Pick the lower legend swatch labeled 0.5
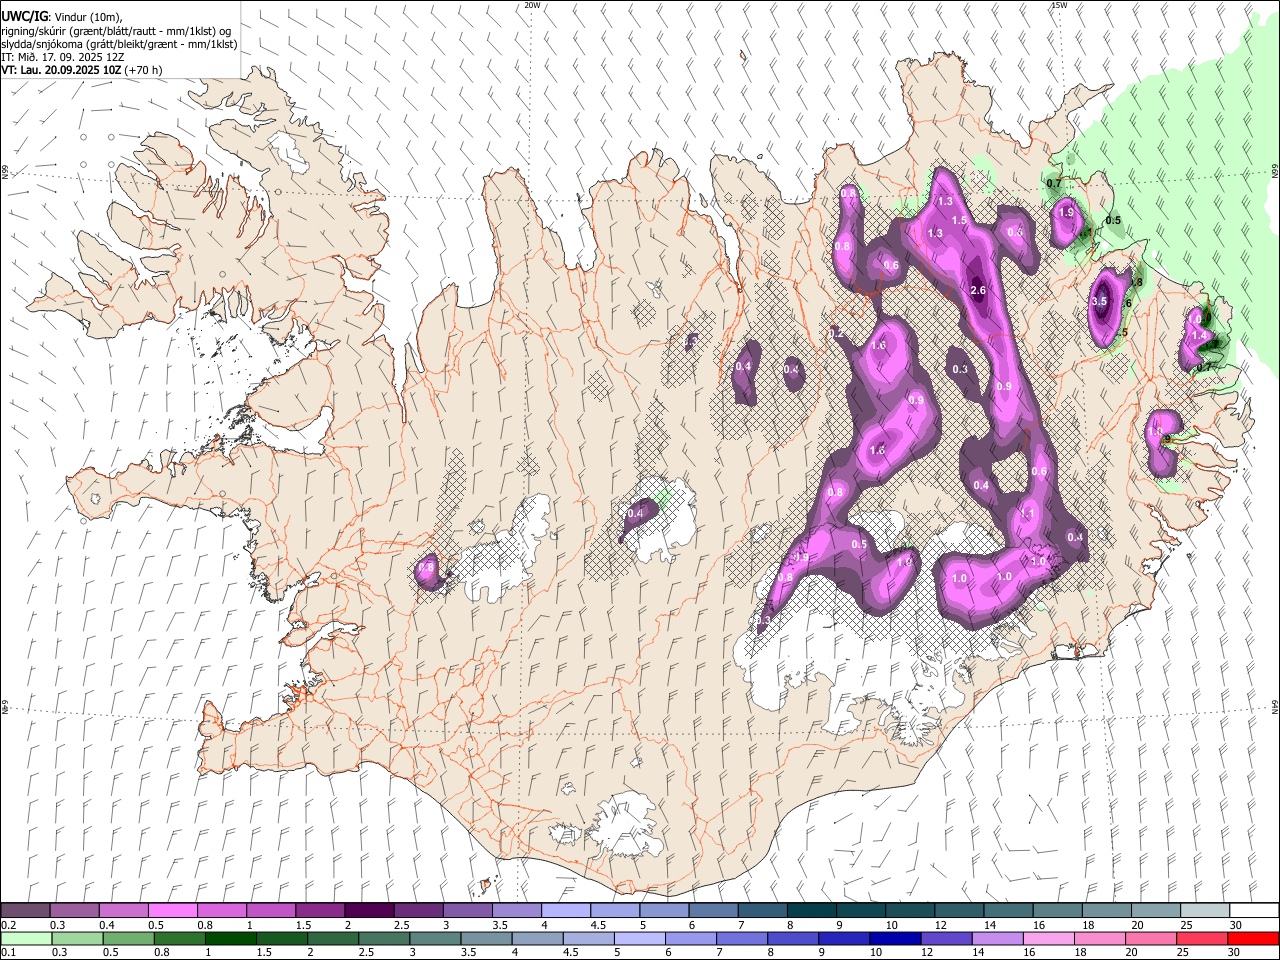Screen dimensions: 1280x960 pos(128,938)
